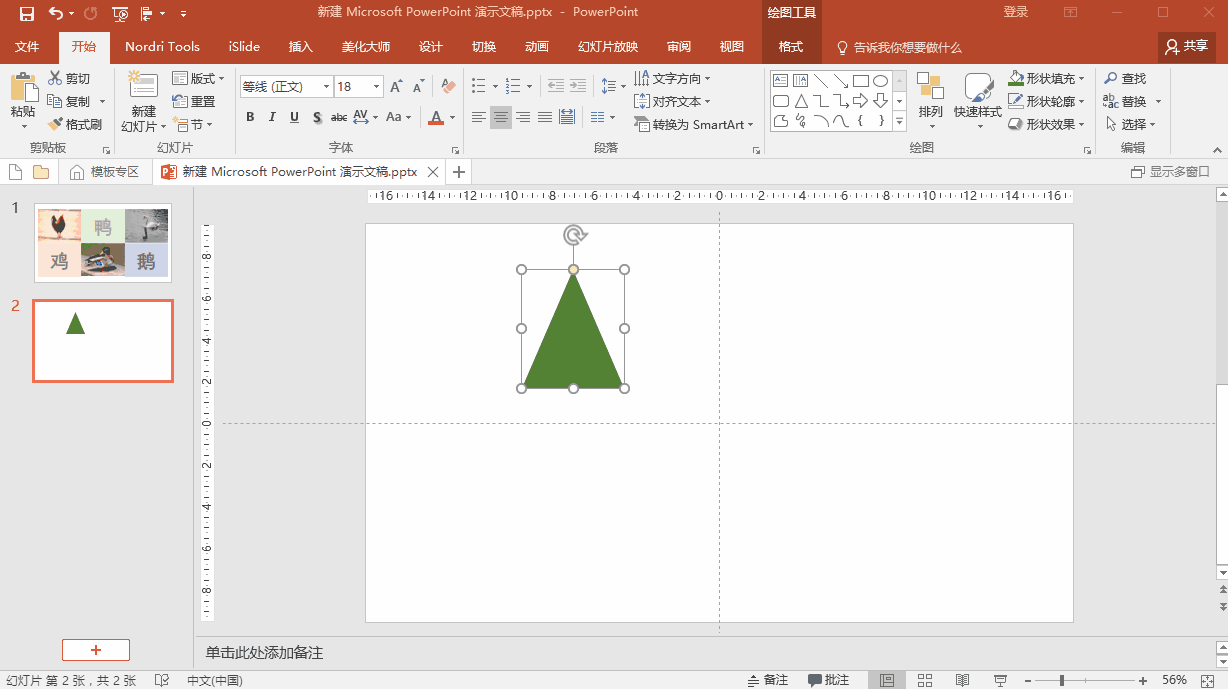The image size is (1228, 689).
Task: Switch to the Animation (动画) tab
Action: pos(537,47)
